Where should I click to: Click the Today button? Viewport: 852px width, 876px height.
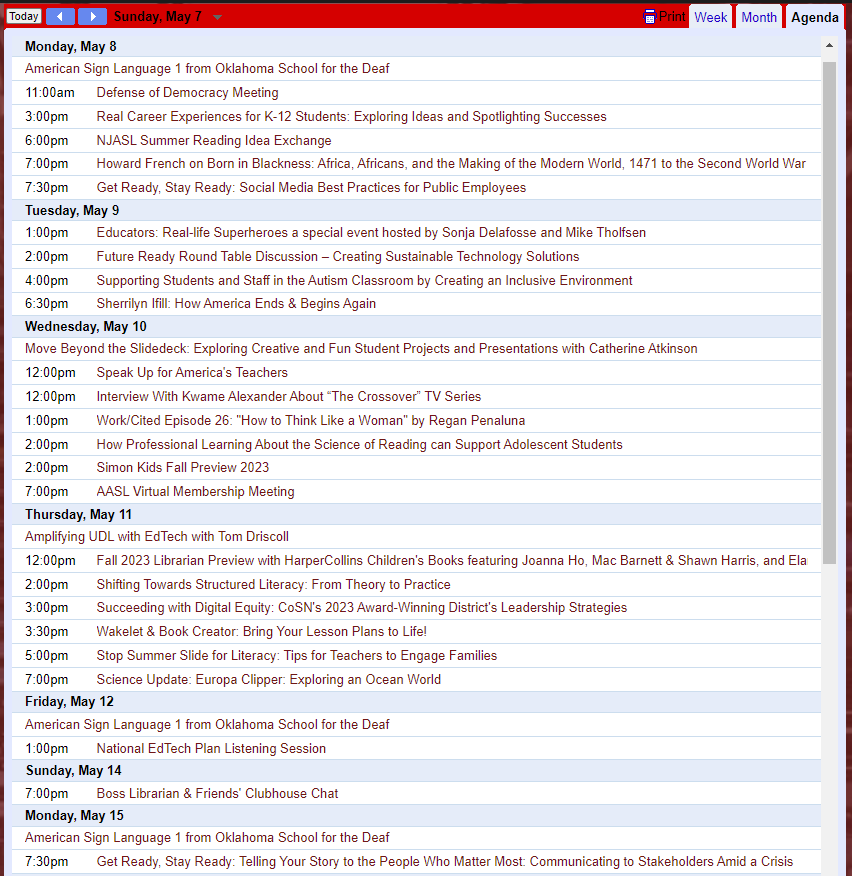click(23, 16)
